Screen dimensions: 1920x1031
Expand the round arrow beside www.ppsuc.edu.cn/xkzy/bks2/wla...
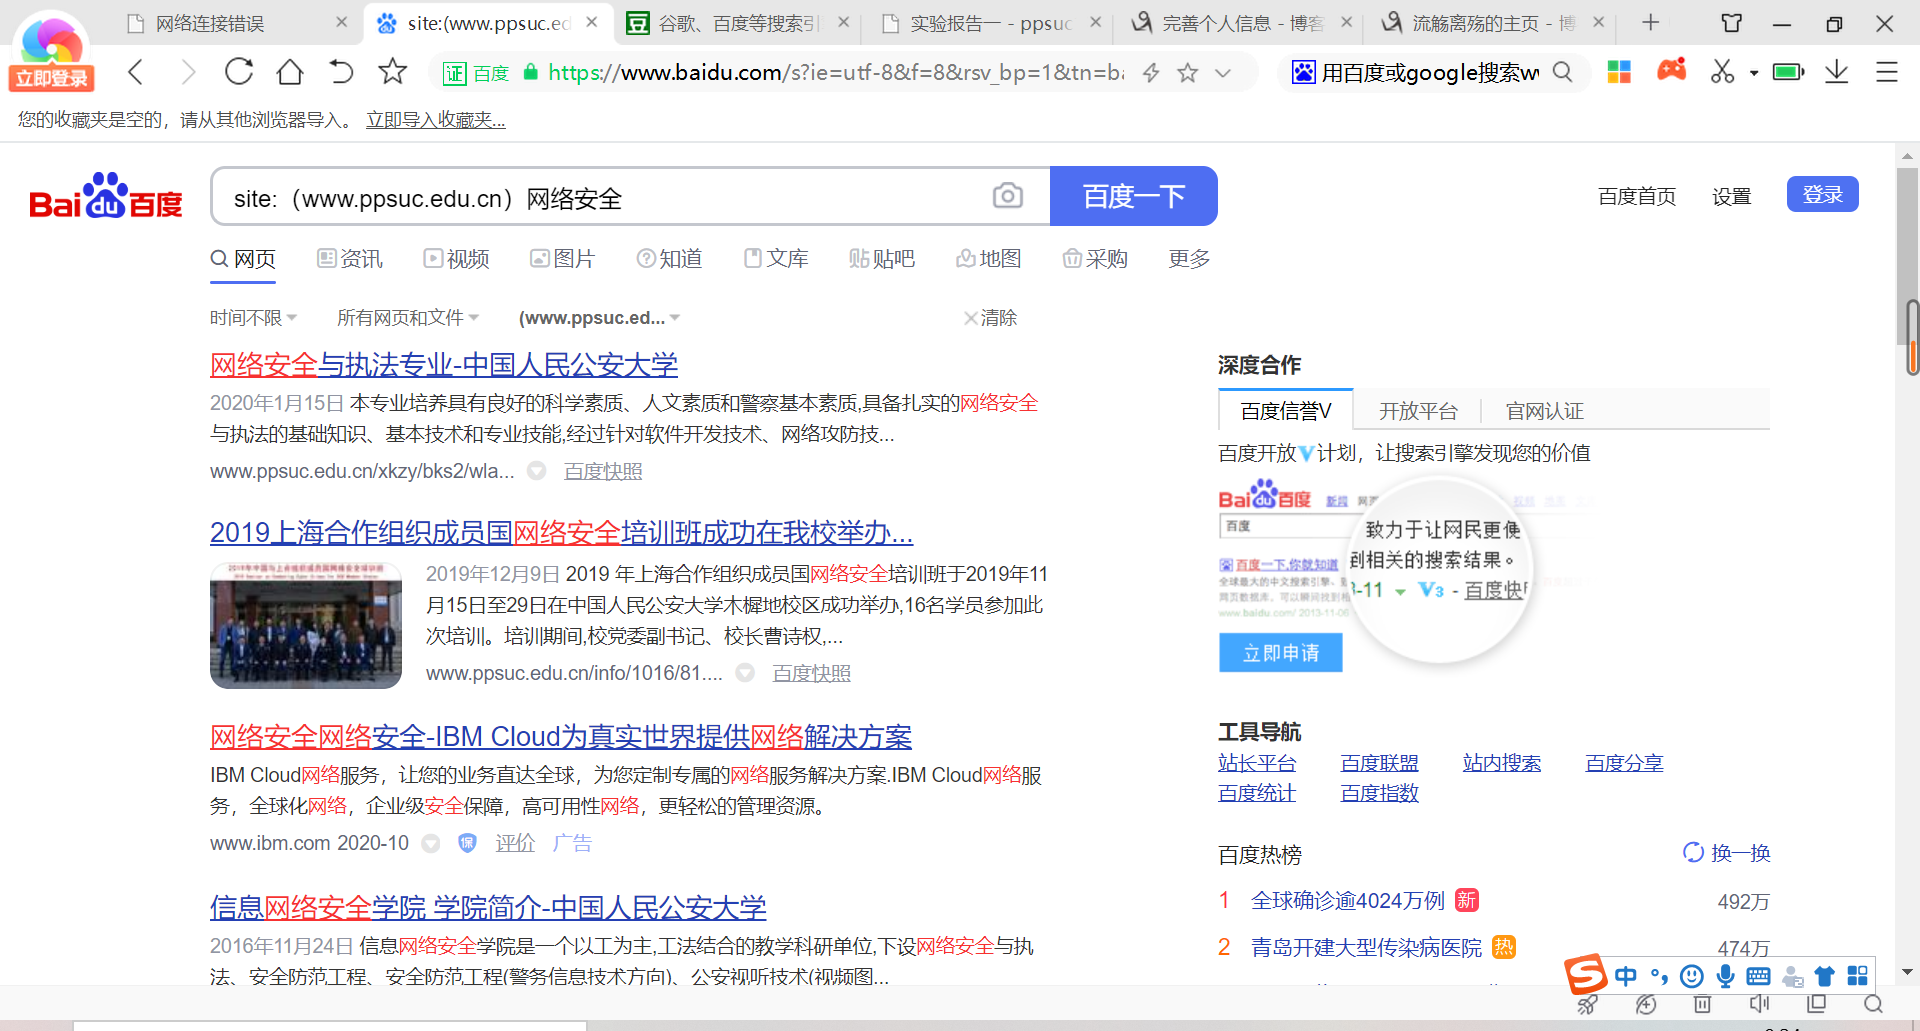[x=537, y=471]
